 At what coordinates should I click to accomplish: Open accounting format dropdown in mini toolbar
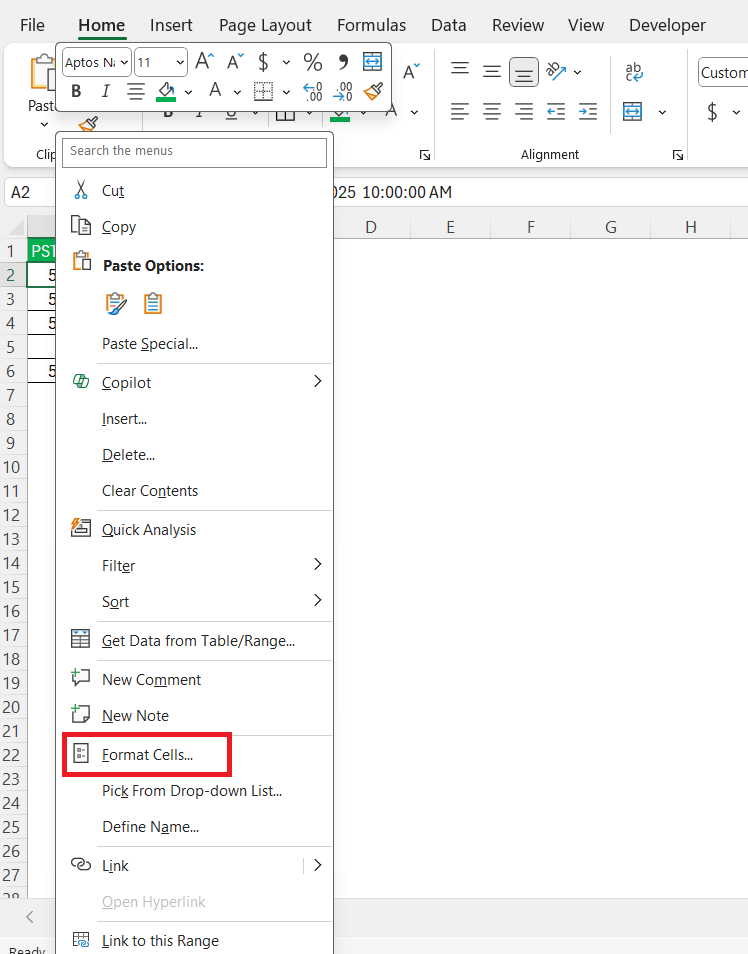(x=286, y=62)
